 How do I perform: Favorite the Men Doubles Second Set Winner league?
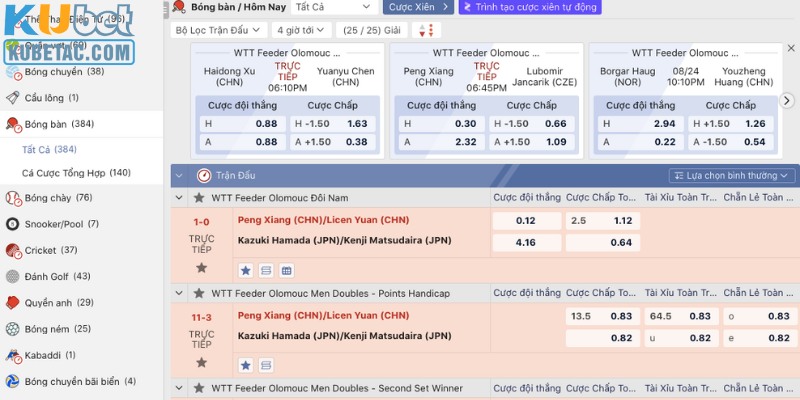pos(199,388)
